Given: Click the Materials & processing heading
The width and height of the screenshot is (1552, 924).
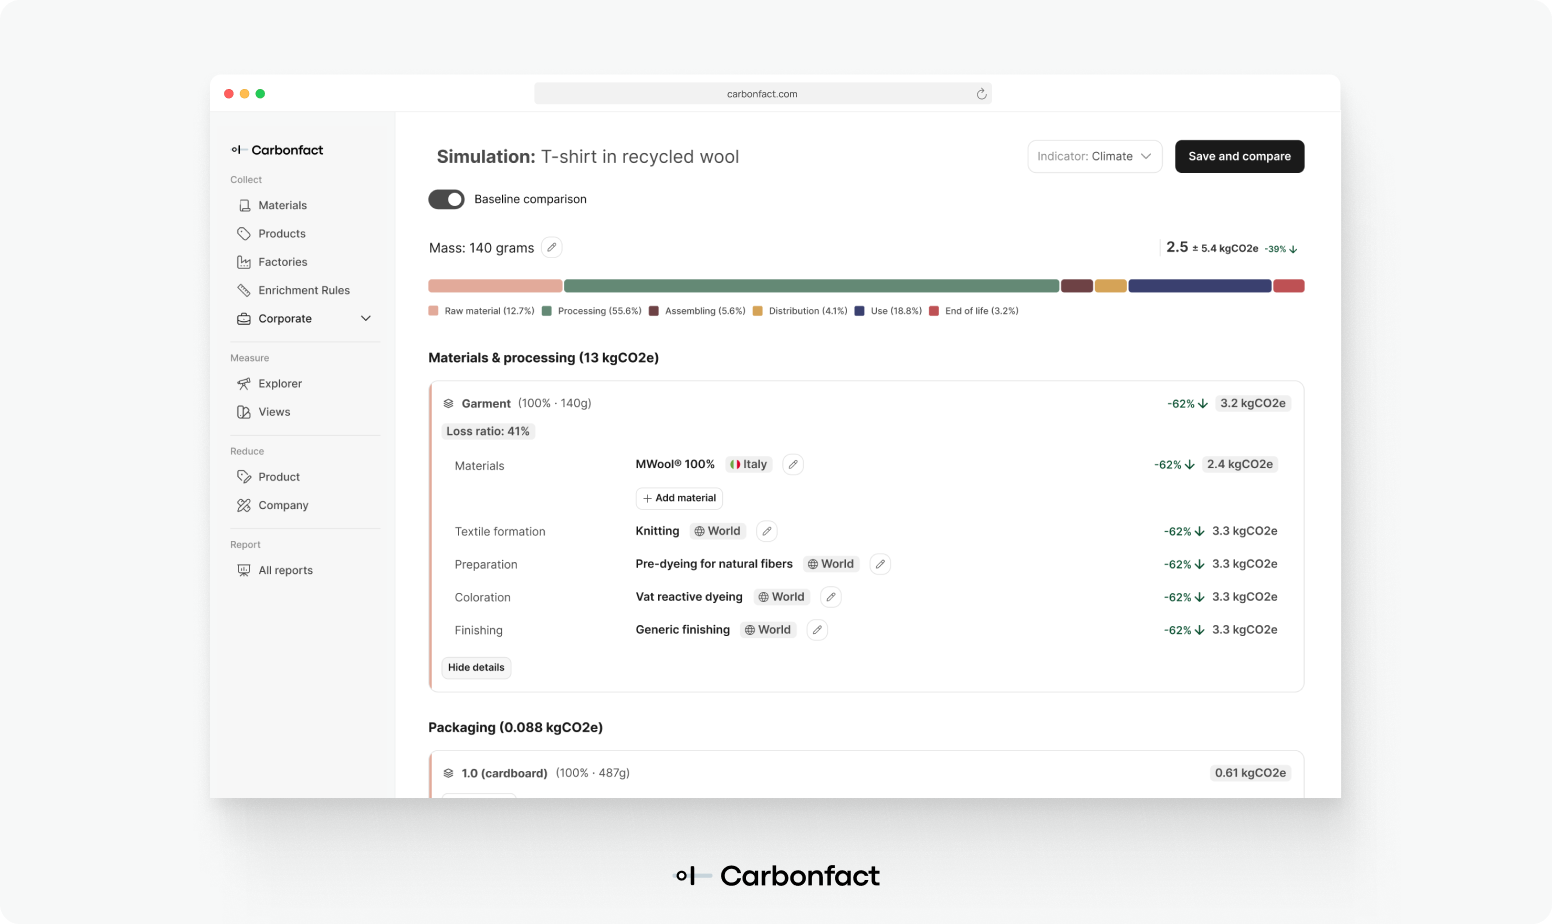Looking at the screenshot, I should click(x=543, y=358).
